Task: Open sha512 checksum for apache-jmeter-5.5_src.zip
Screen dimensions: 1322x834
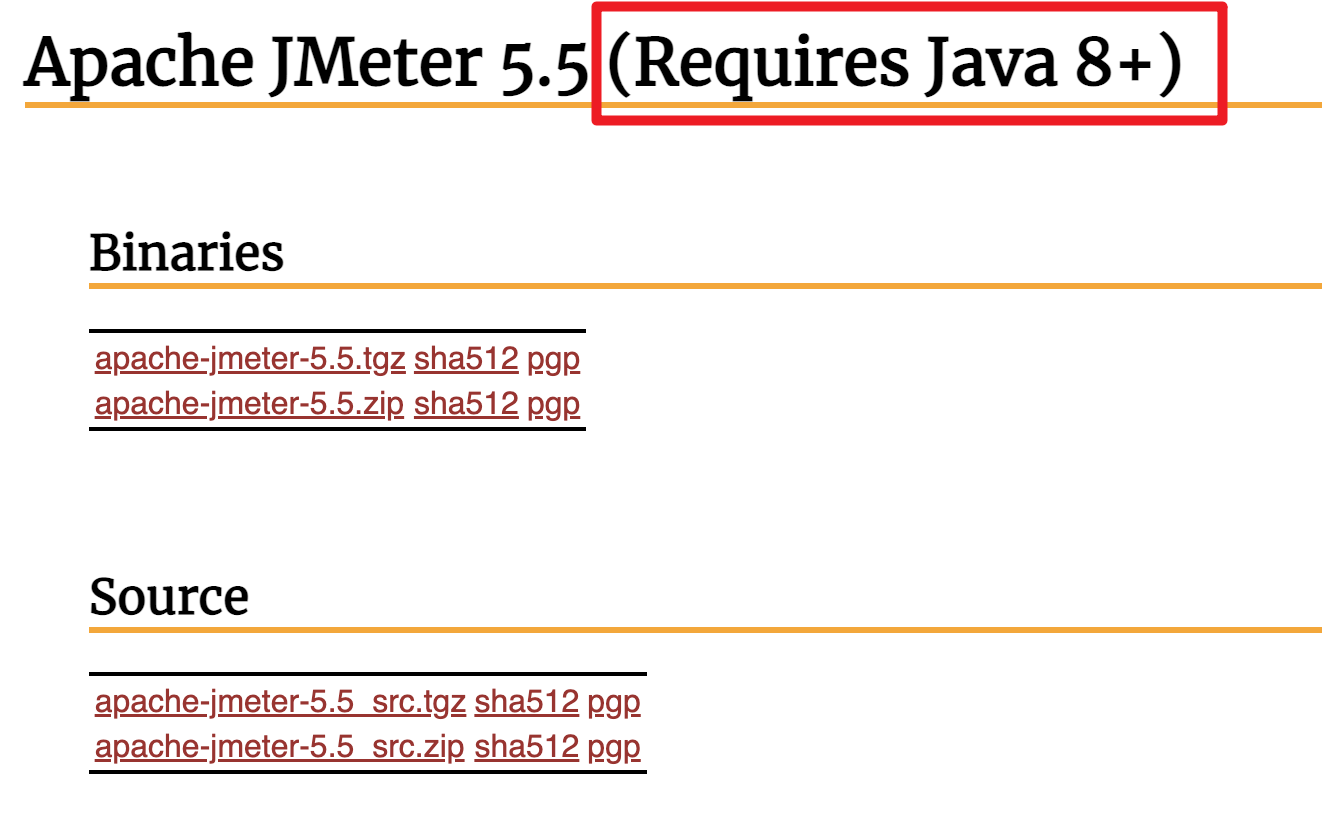Action: coord(527,747)
